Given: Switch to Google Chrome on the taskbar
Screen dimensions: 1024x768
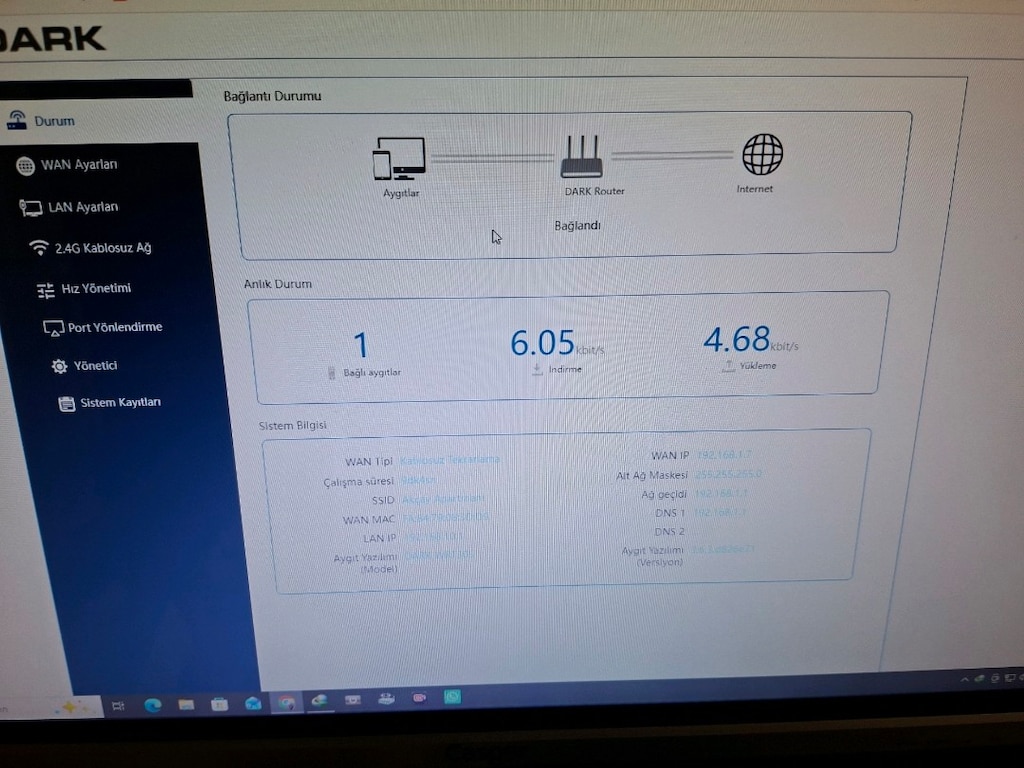Looking at the screenshot, I should [x=286, y=702].
